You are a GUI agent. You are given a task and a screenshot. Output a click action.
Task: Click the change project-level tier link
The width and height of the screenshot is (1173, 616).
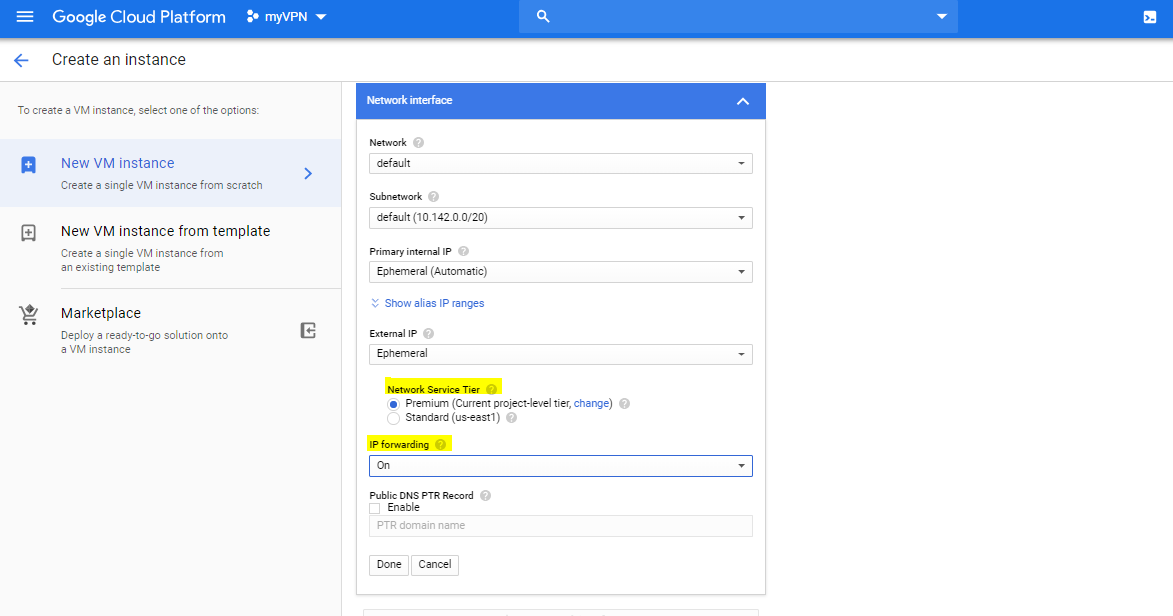pos(592,403)
